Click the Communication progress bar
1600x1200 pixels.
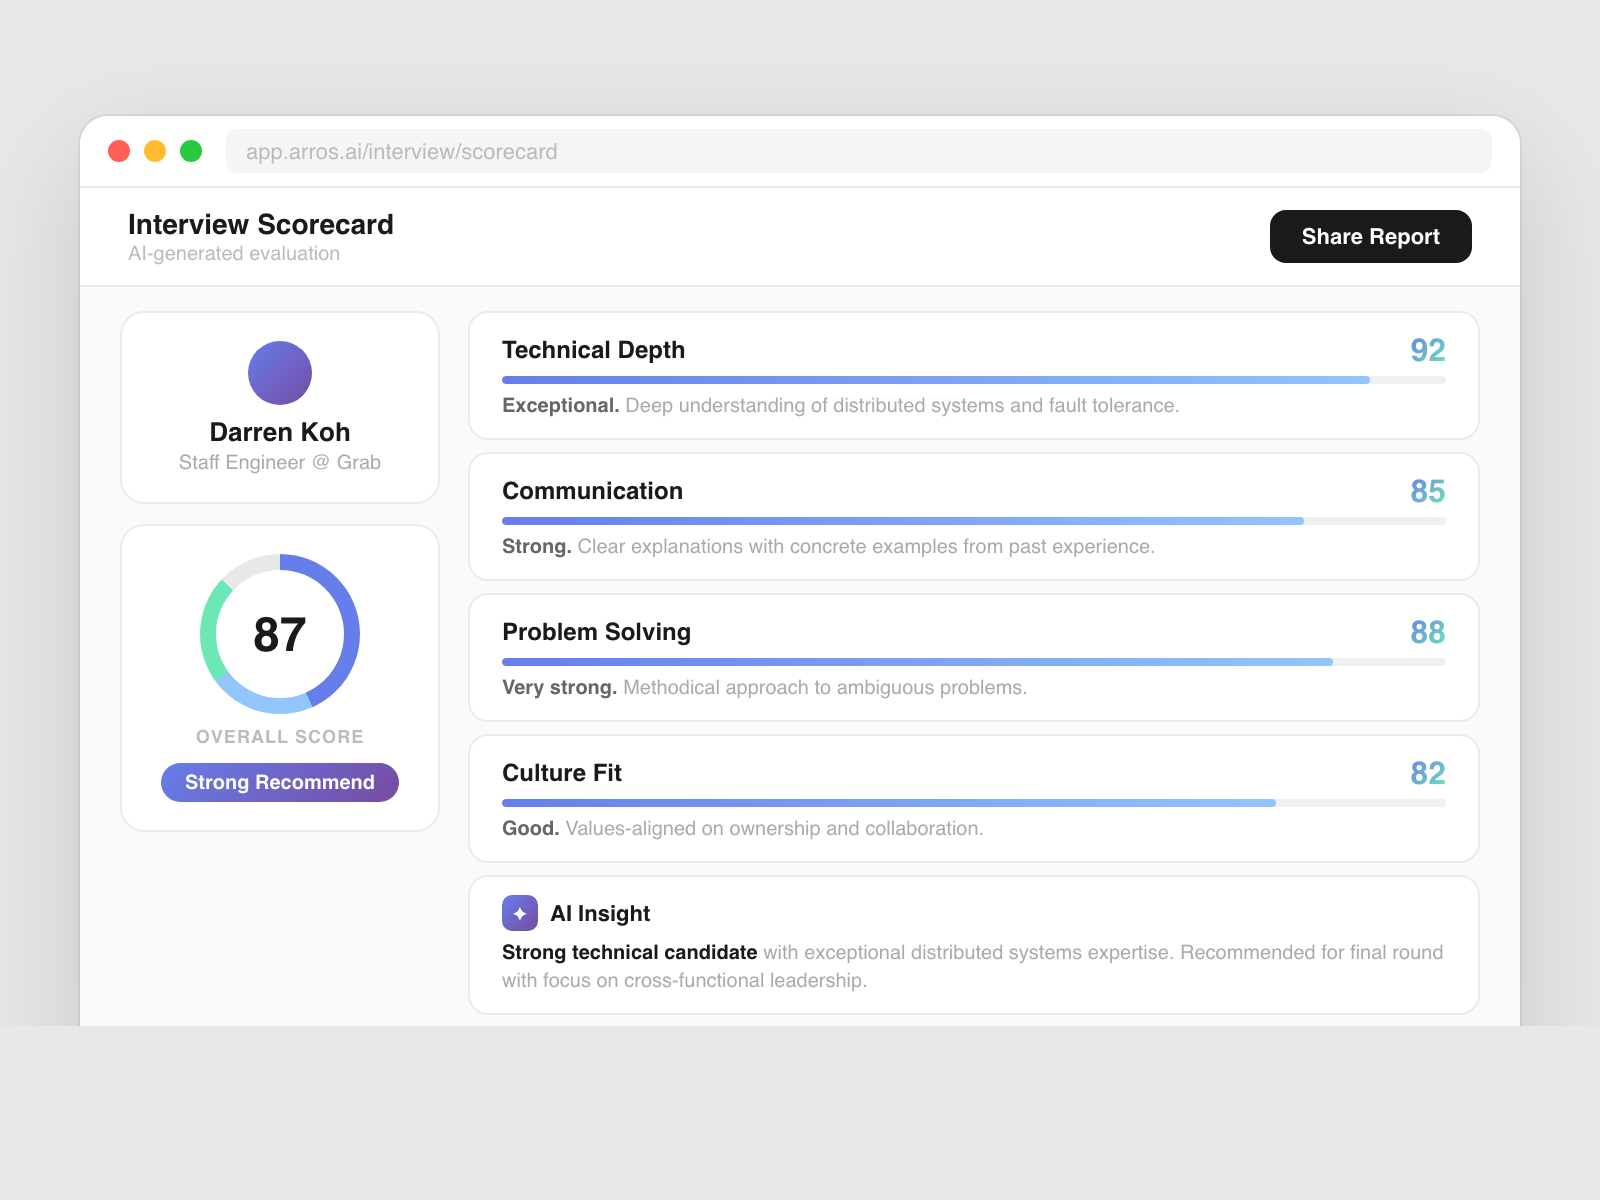click(973, 521)
